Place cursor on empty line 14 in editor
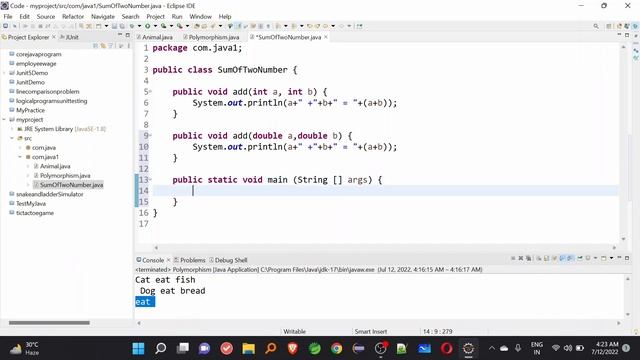This screenshot has height=360, width=640. (x=385, y=191)
